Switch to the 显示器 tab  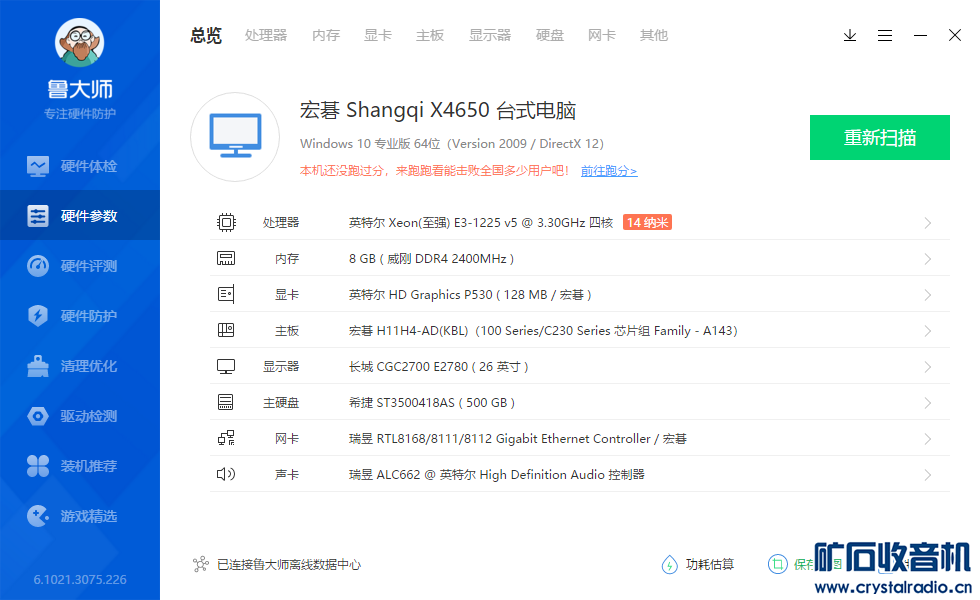click(490, 36)
